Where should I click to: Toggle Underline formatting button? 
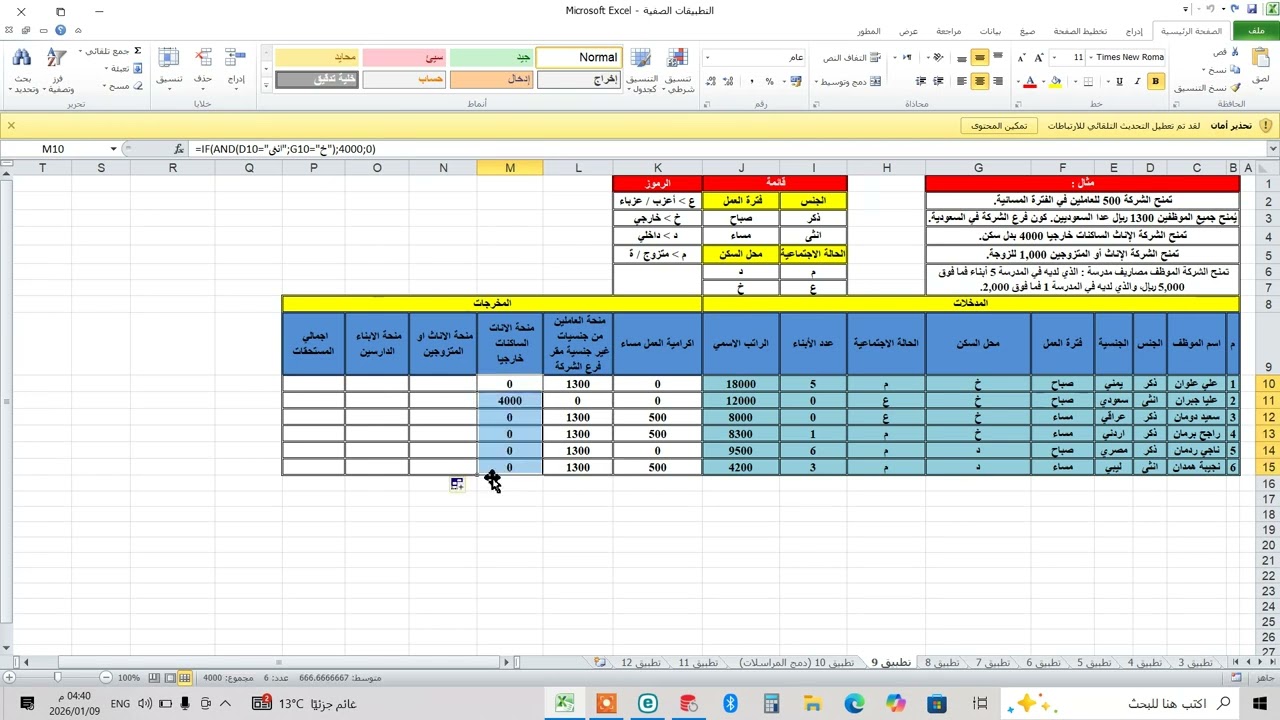(x=1120, y=81)
